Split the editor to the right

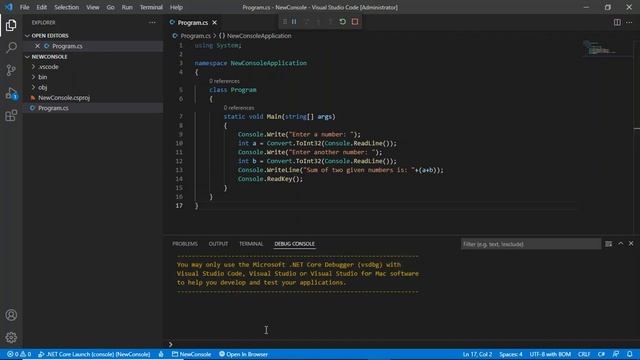pyautogui.click(x=617, y=22)
